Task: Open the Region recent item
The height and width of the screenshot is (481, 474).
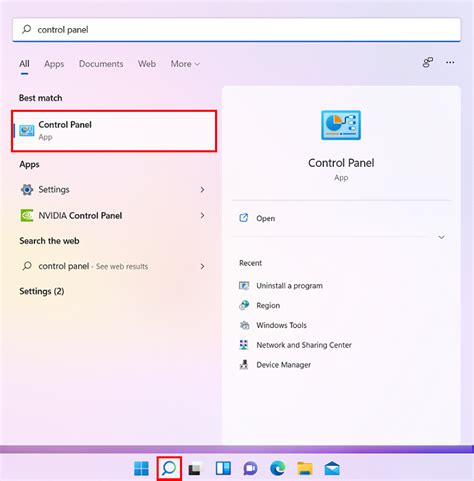Action: tap(268, 305)
